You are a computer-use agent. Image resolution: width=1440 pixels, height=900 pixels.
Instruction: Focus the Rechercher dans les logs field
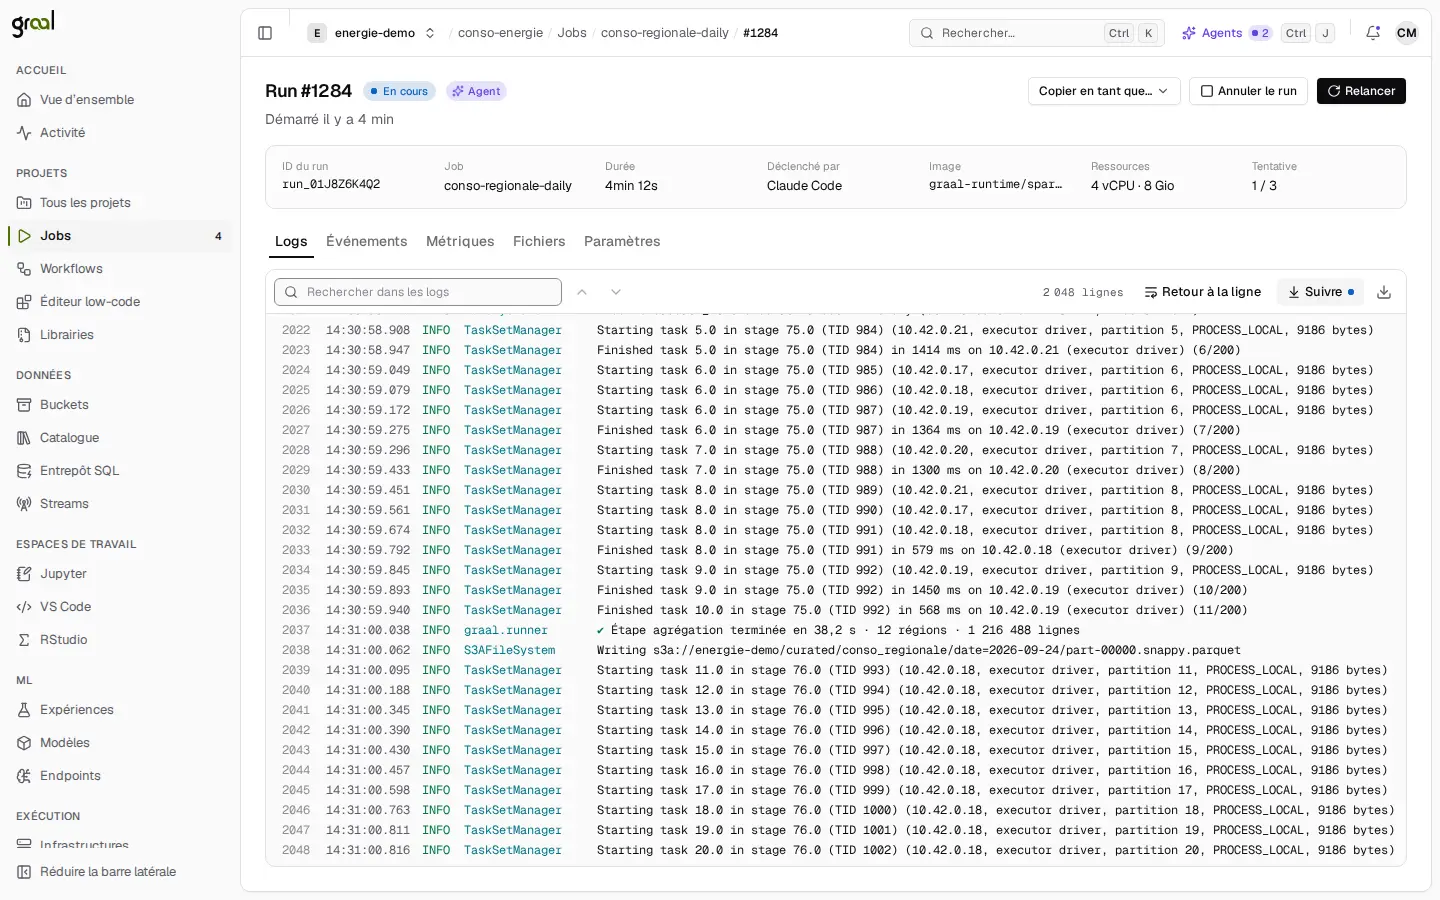pyautogui.click(x=418, y=292)
